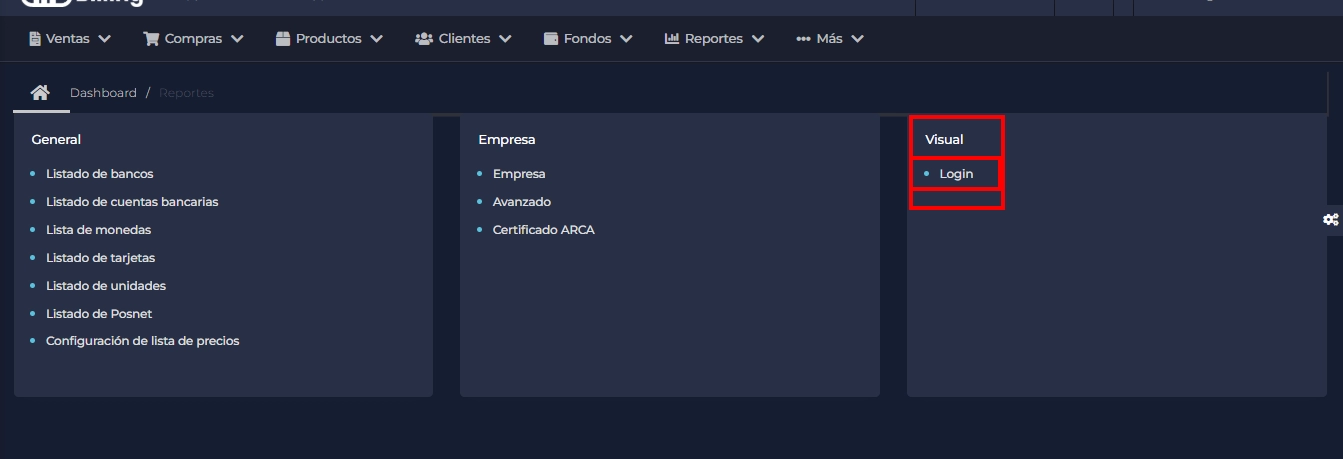1343x459 pixels.
Task: Open the settings gears side tab
Action: pos(1330,219)
